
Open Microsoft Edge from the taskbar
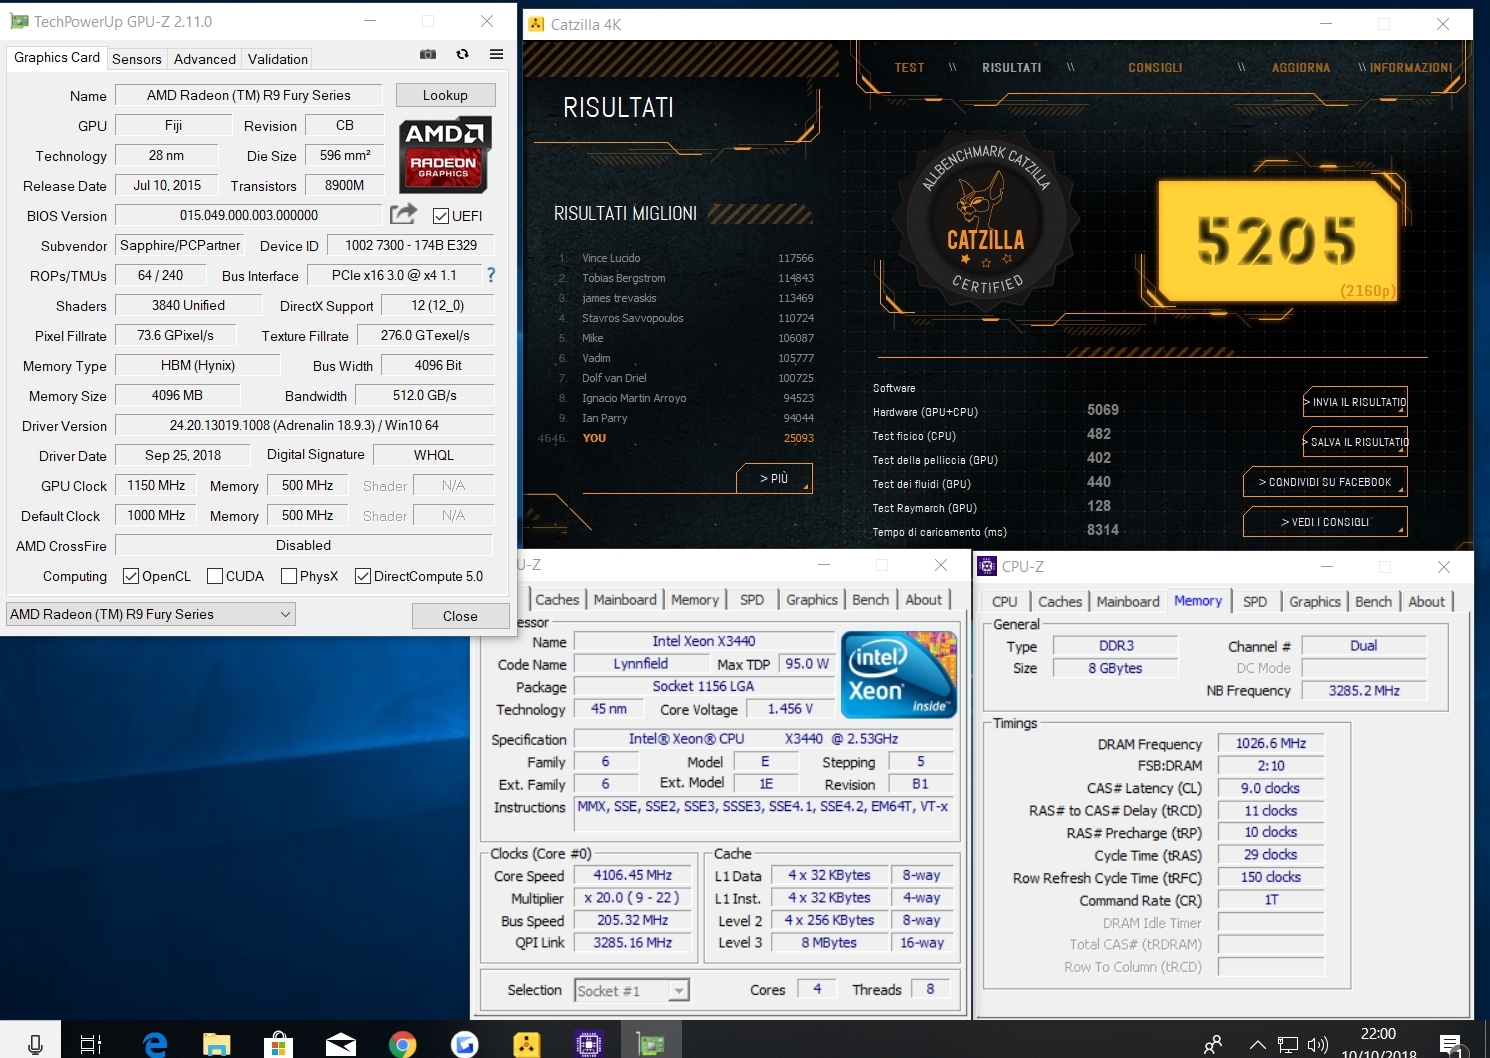tap(154, 1044)
